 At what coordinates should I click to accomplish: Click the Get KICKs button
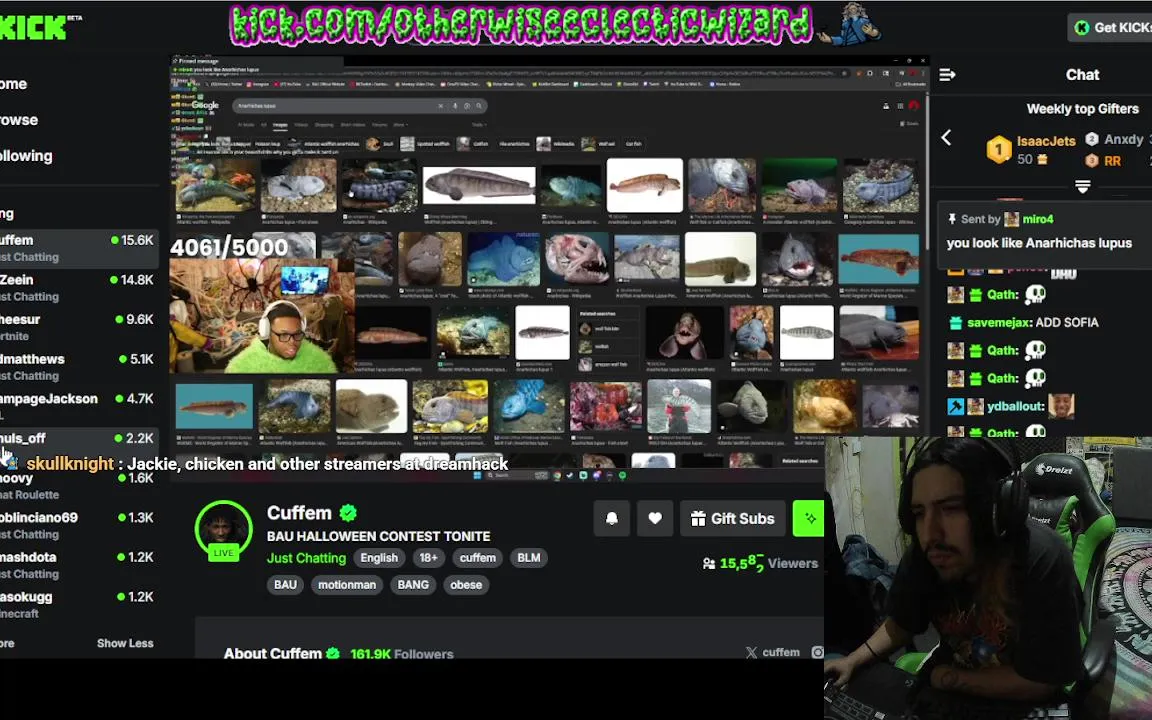[1111, 27]
